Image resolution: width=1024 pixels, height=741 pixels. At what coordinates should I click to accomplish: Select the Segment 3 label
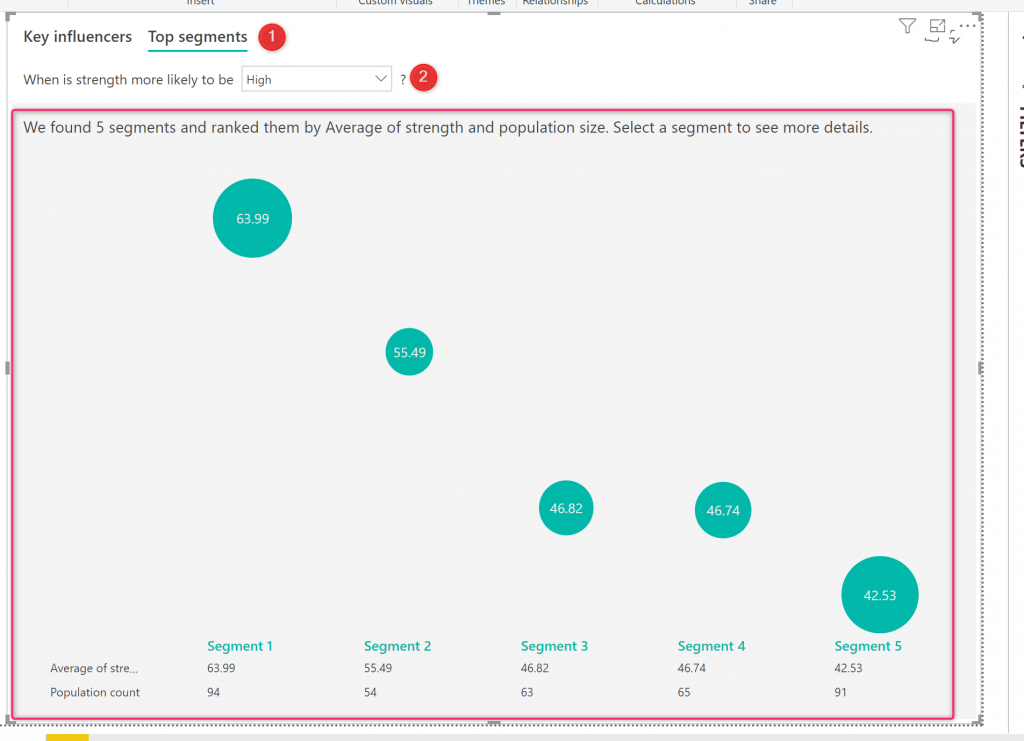pyautogui.click(x=554, y=646)
